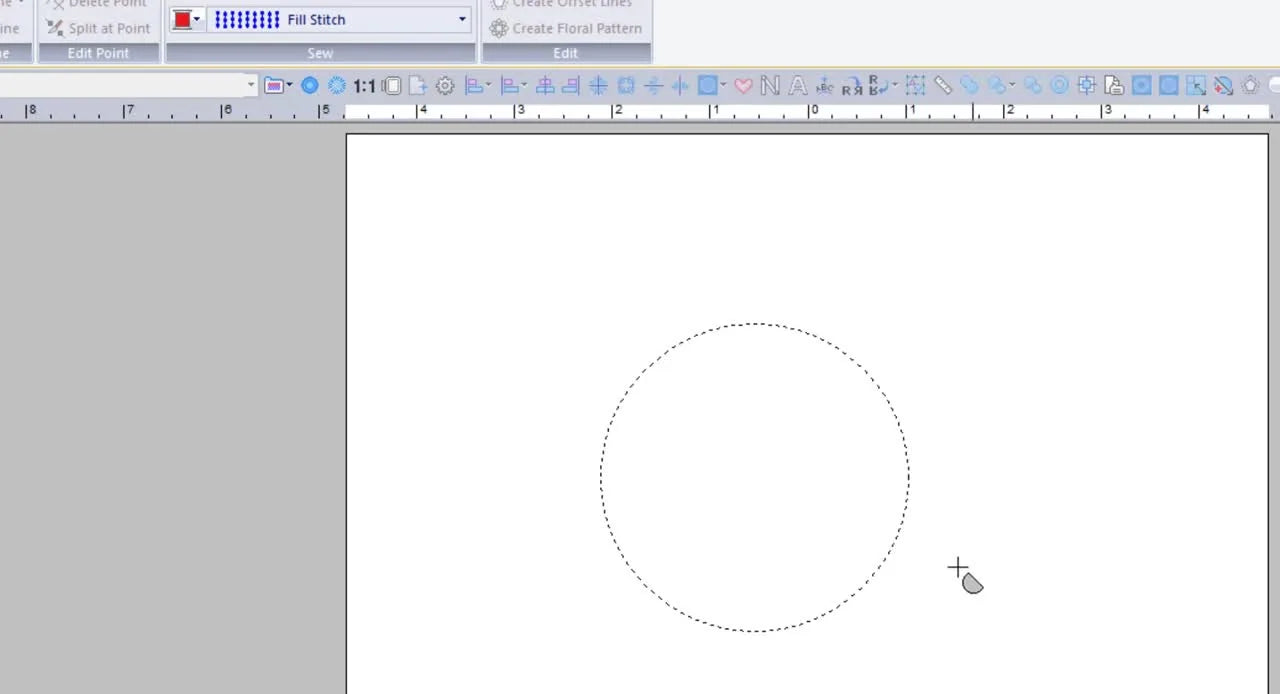Click the solid blue circle icon
This screenshot has width=1280, height=694.
tap(310, 86)
